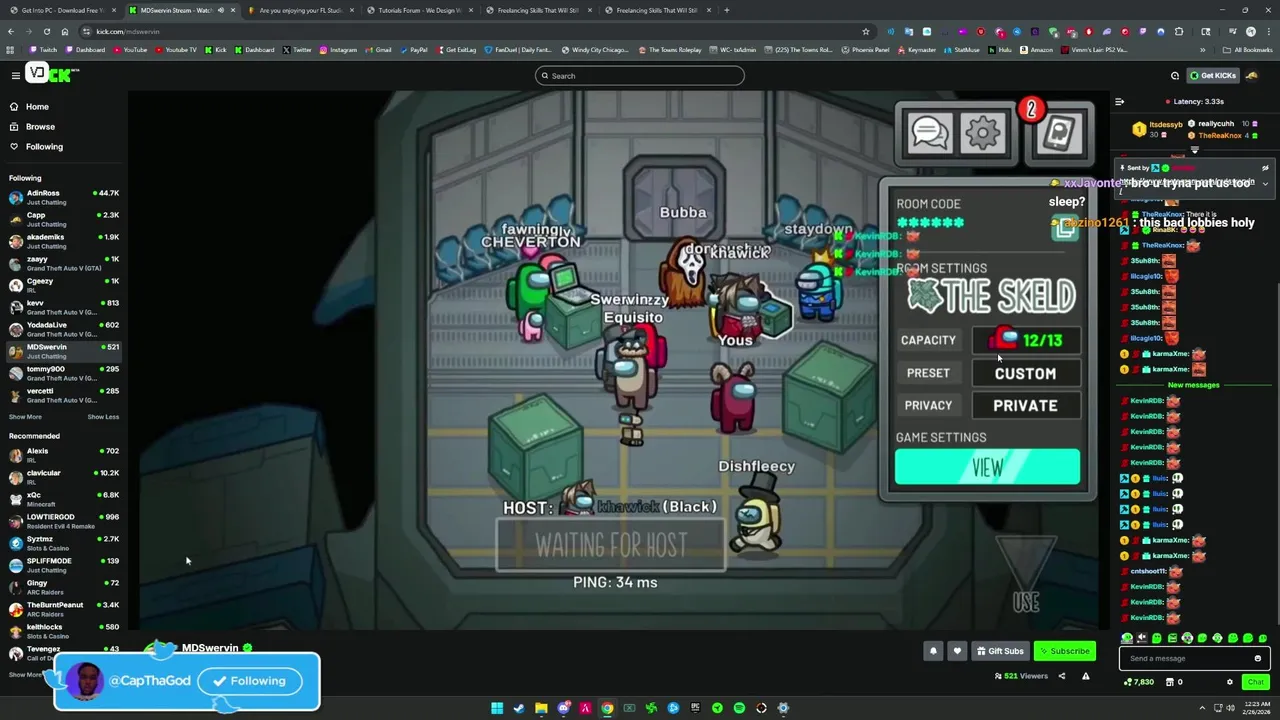This screenshot has width=1280, height=720.
Task: Copy room code using clipboard icon
Action: click(x=1065, y=228)
